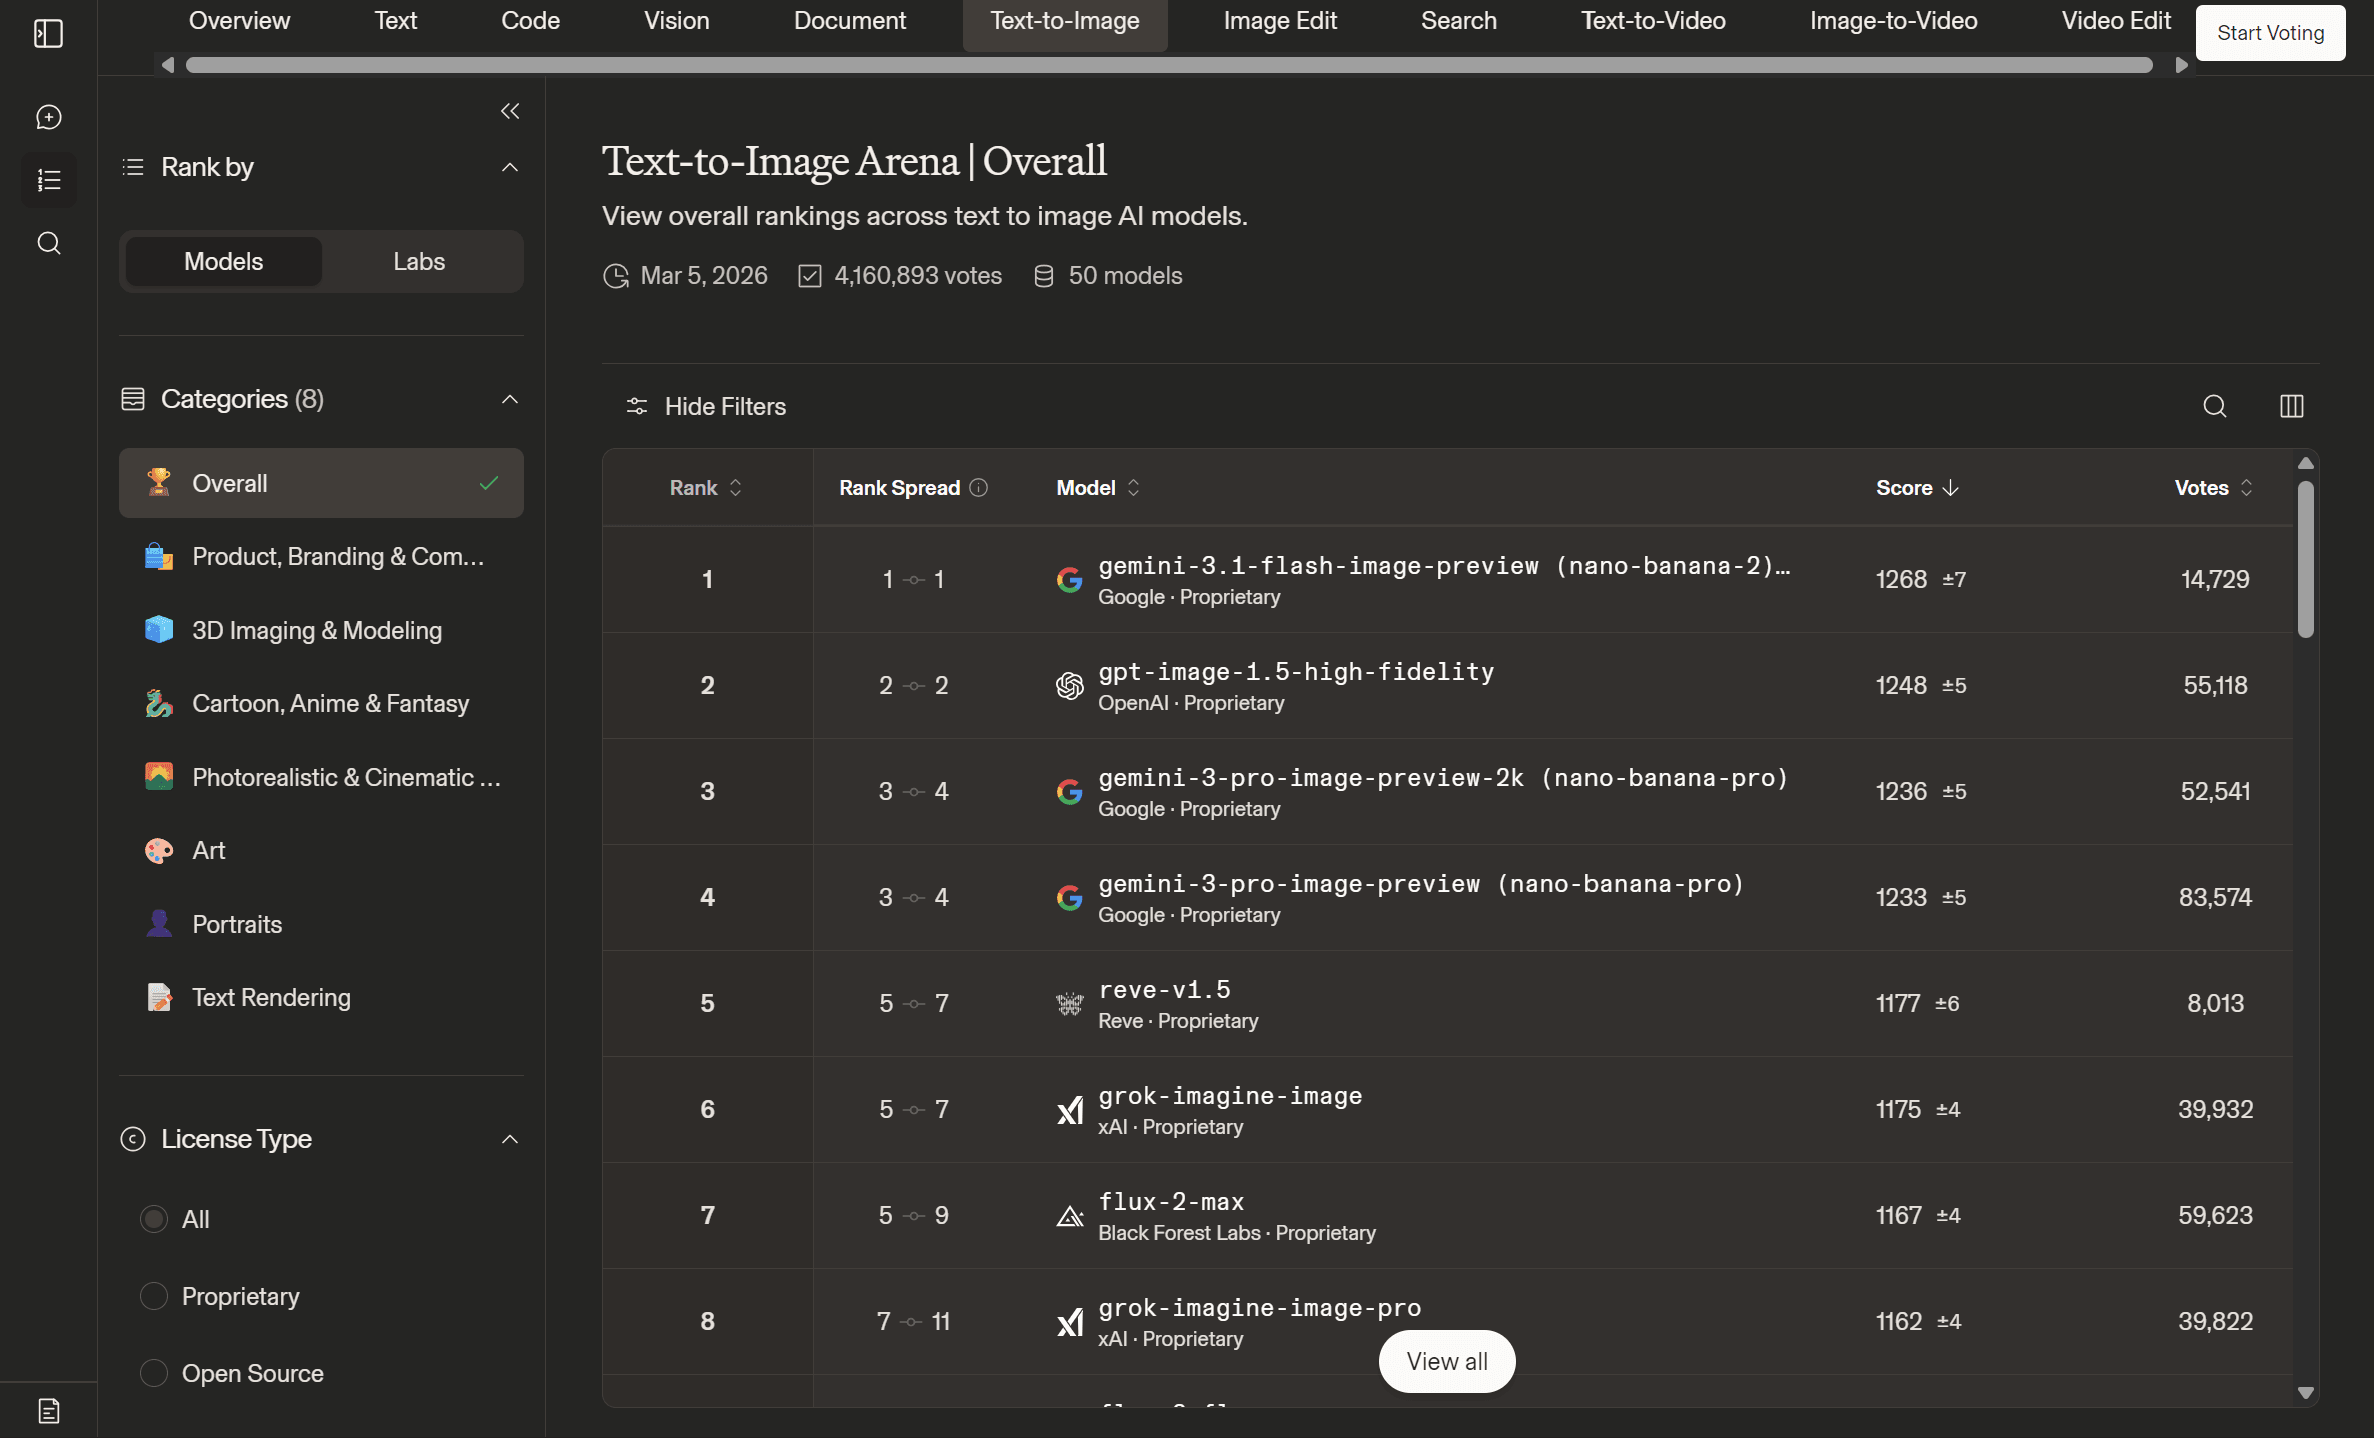Open column visibility icon above table
The height and width of the screenshot is (1438, 2374).
click(x=2291, y=406)
